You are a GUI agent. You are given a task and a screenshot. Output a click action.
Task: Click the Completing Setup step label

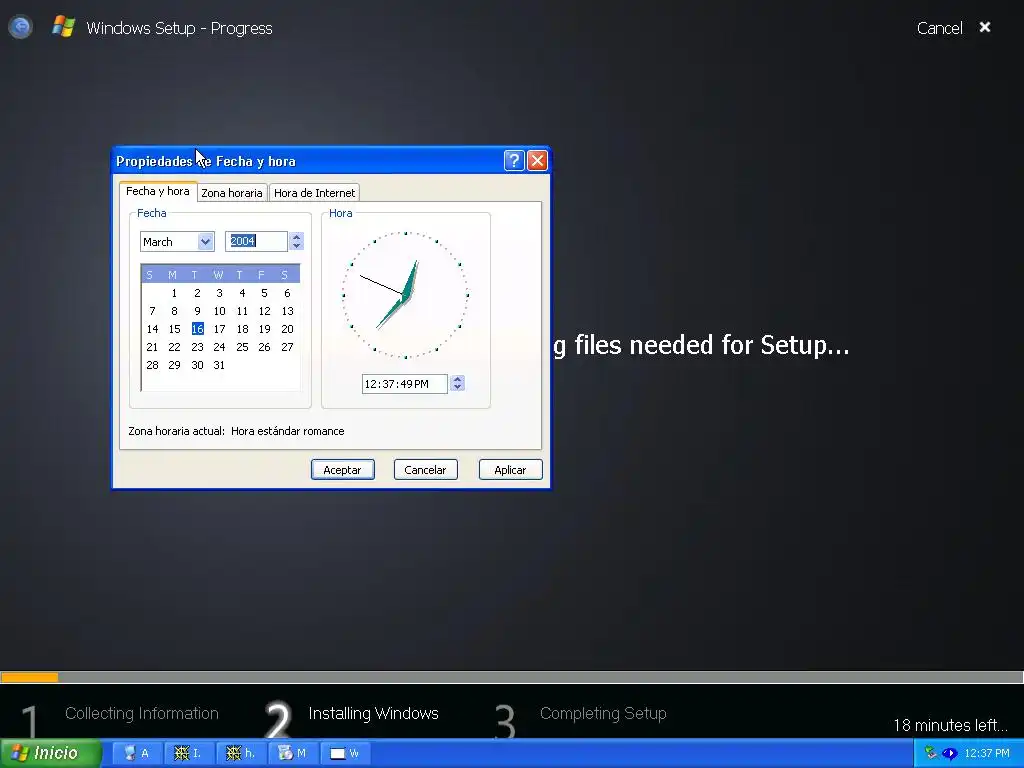[603, 713]
